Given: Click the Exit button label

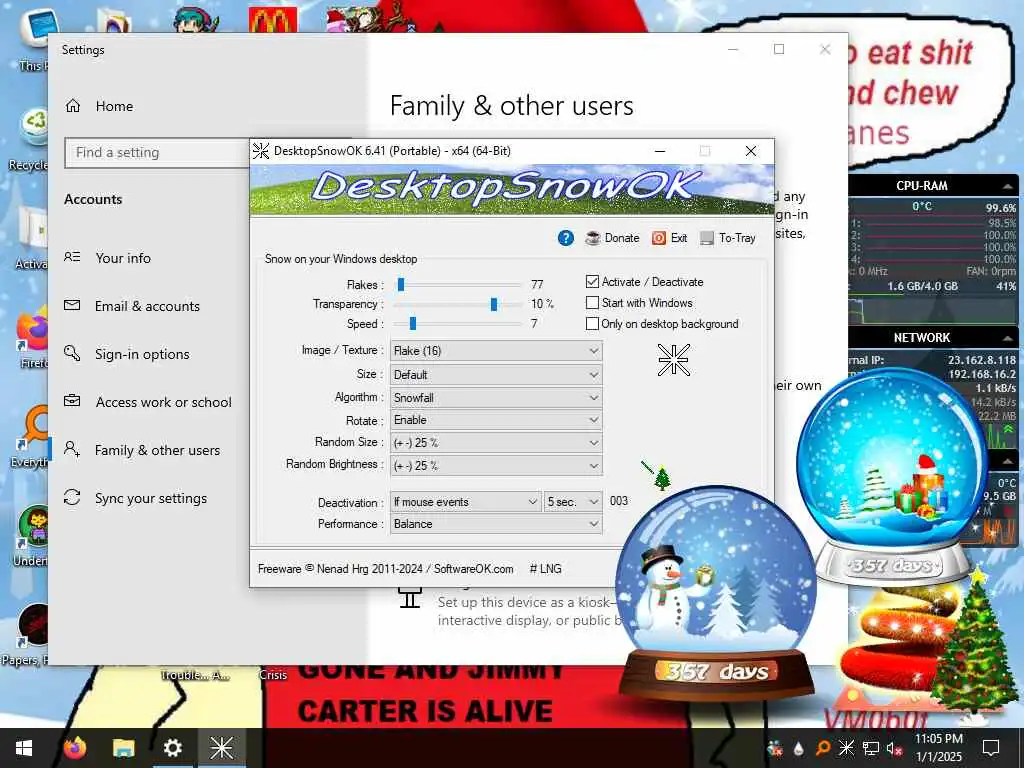Looking at the screenshot, I should click(679, 238).
